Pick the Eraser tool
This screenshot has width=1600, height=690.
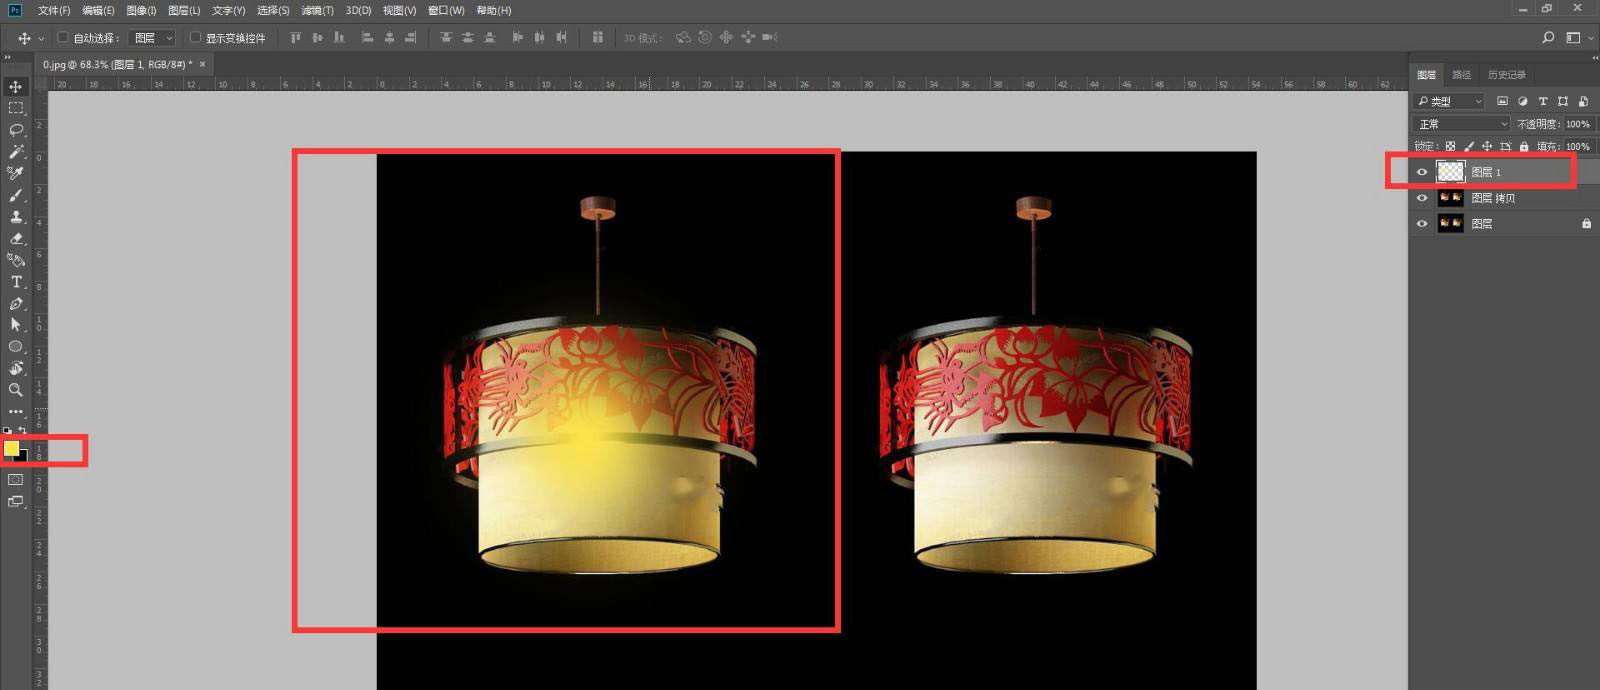[x=16, y=239]
